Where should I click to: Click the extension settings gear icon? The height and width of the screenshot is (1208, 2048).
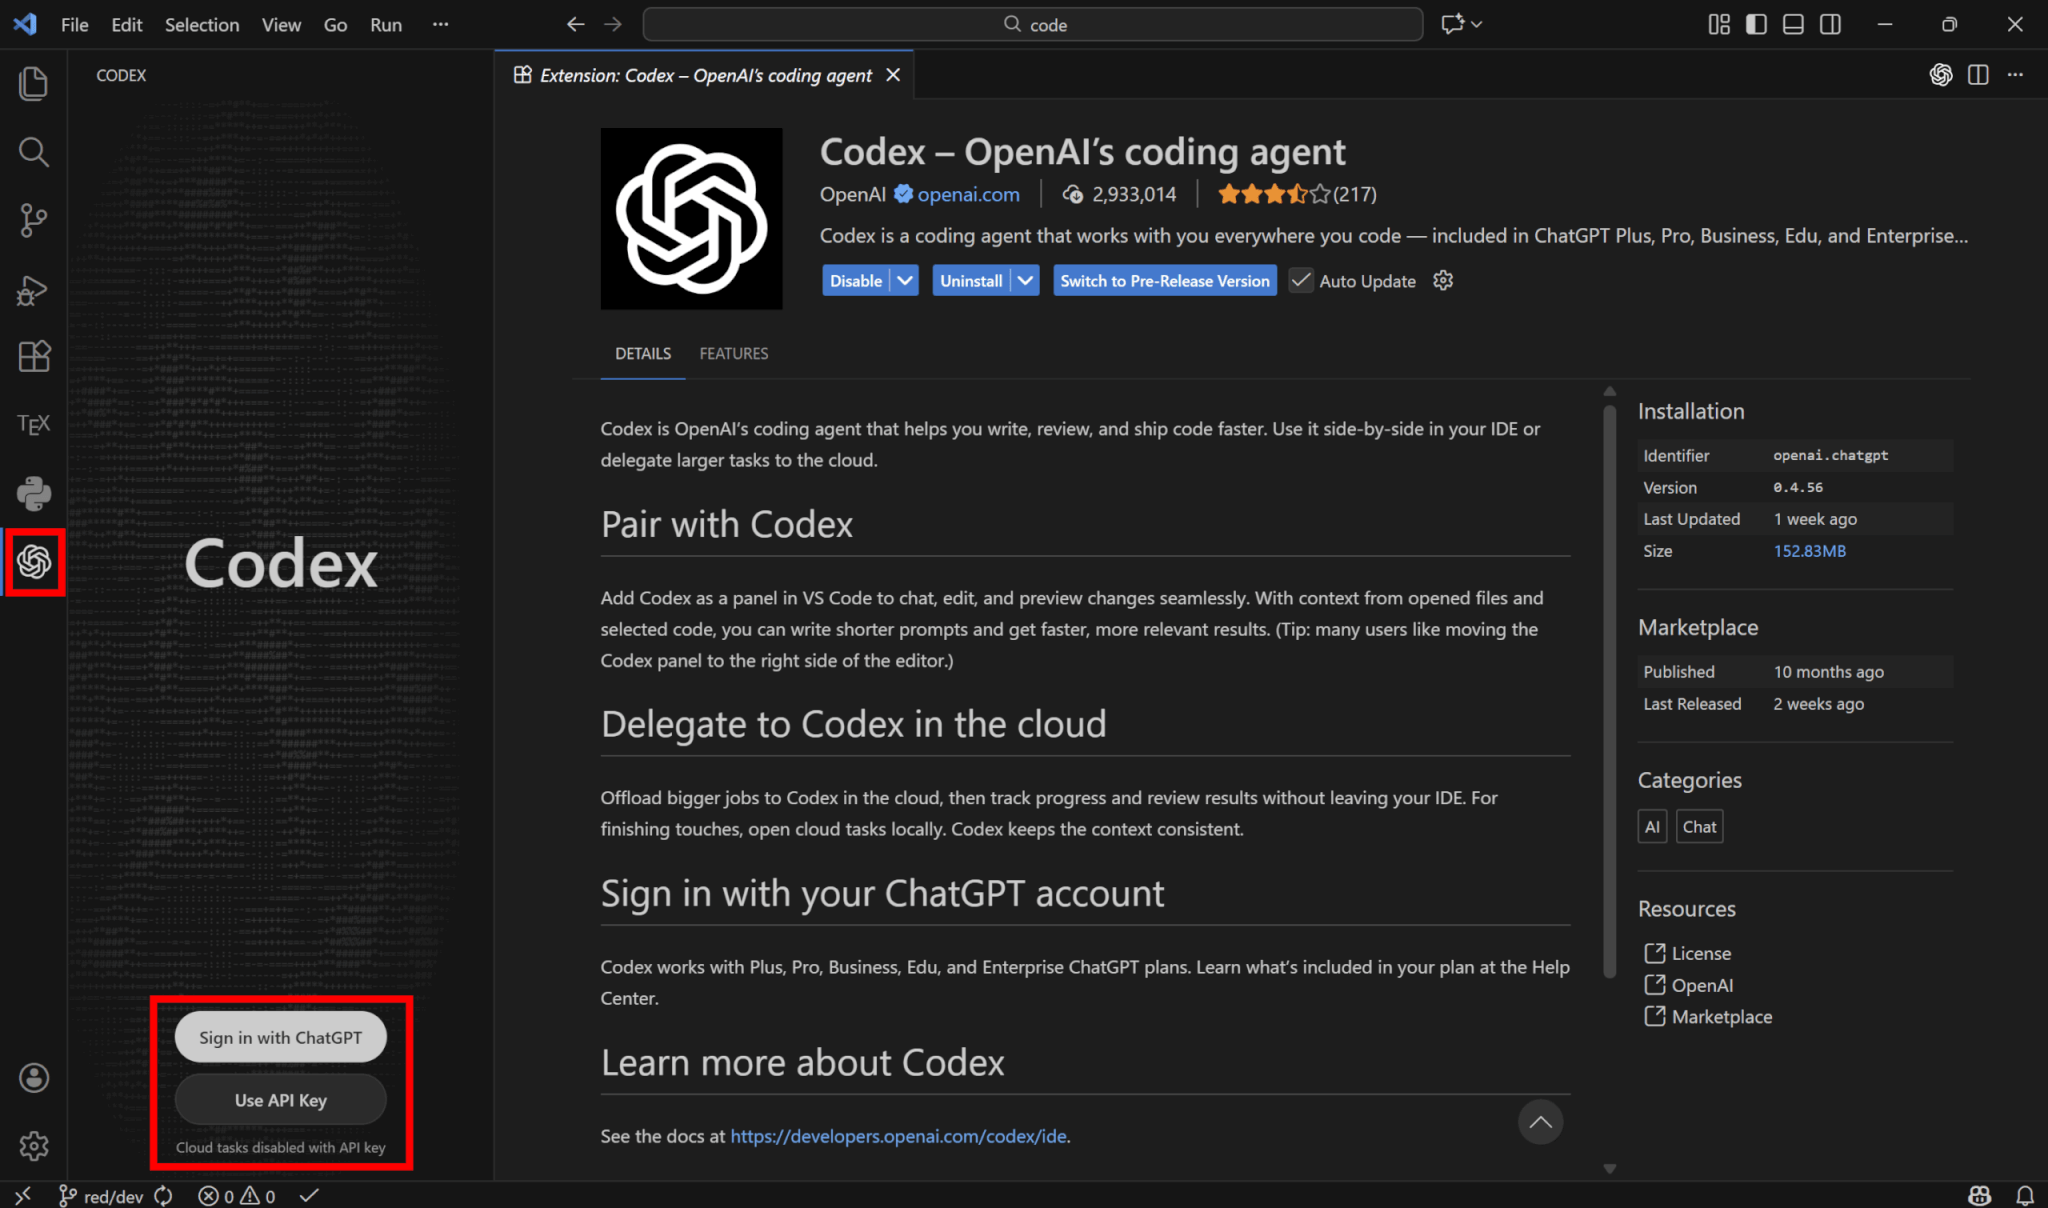(1442, 281)
